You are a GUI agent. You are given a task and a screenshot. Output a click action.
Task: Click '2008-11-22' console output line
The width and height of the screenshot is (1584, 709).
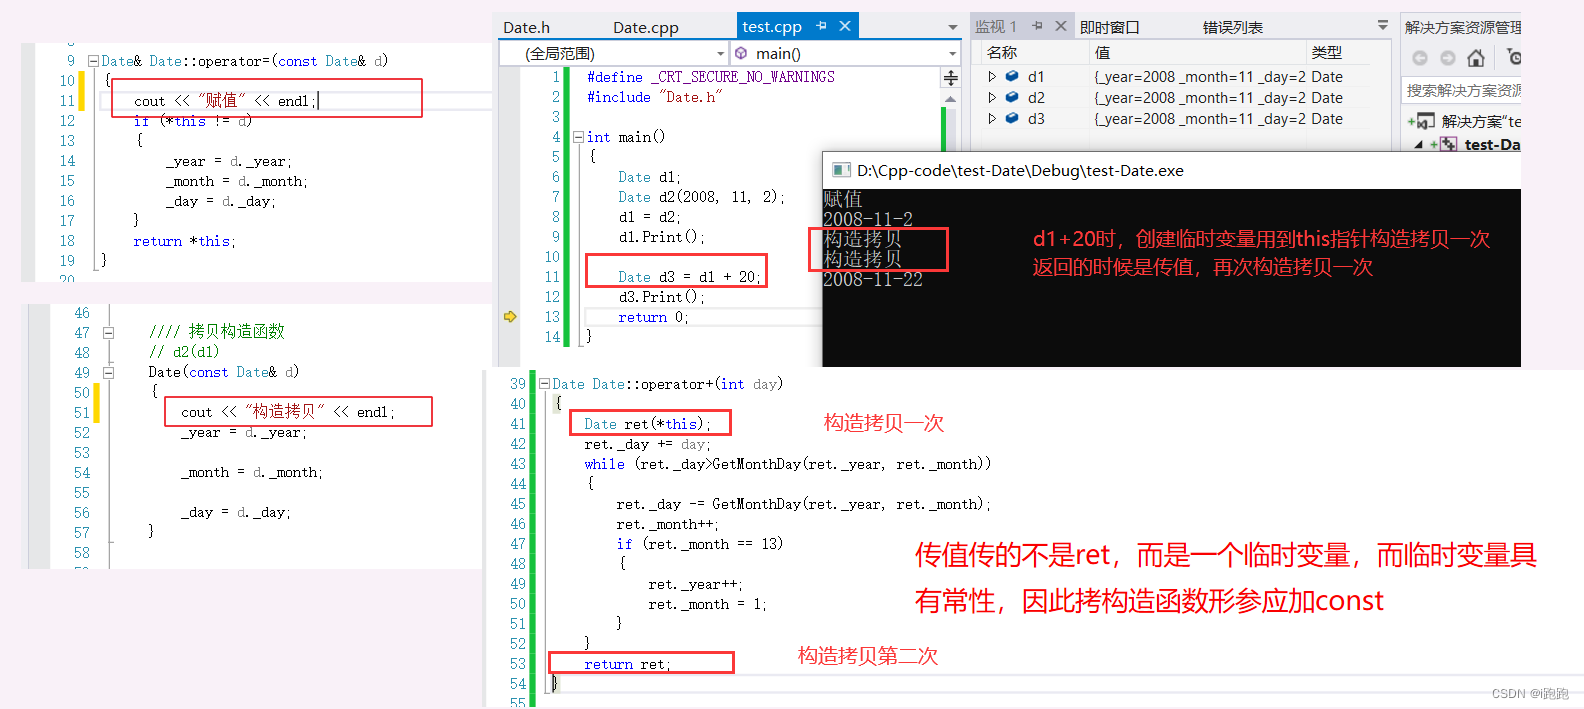point(873,280)
